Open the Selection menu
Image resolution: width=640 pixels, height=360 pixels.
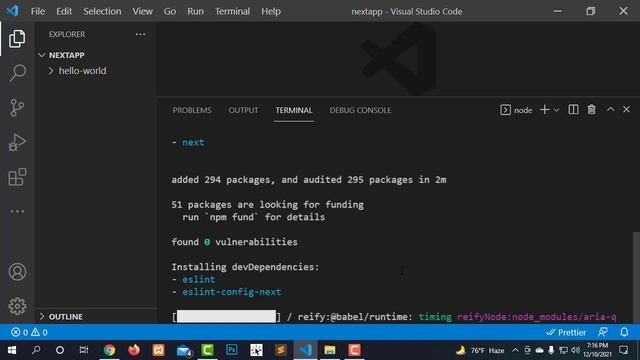(x=102, y=11)
